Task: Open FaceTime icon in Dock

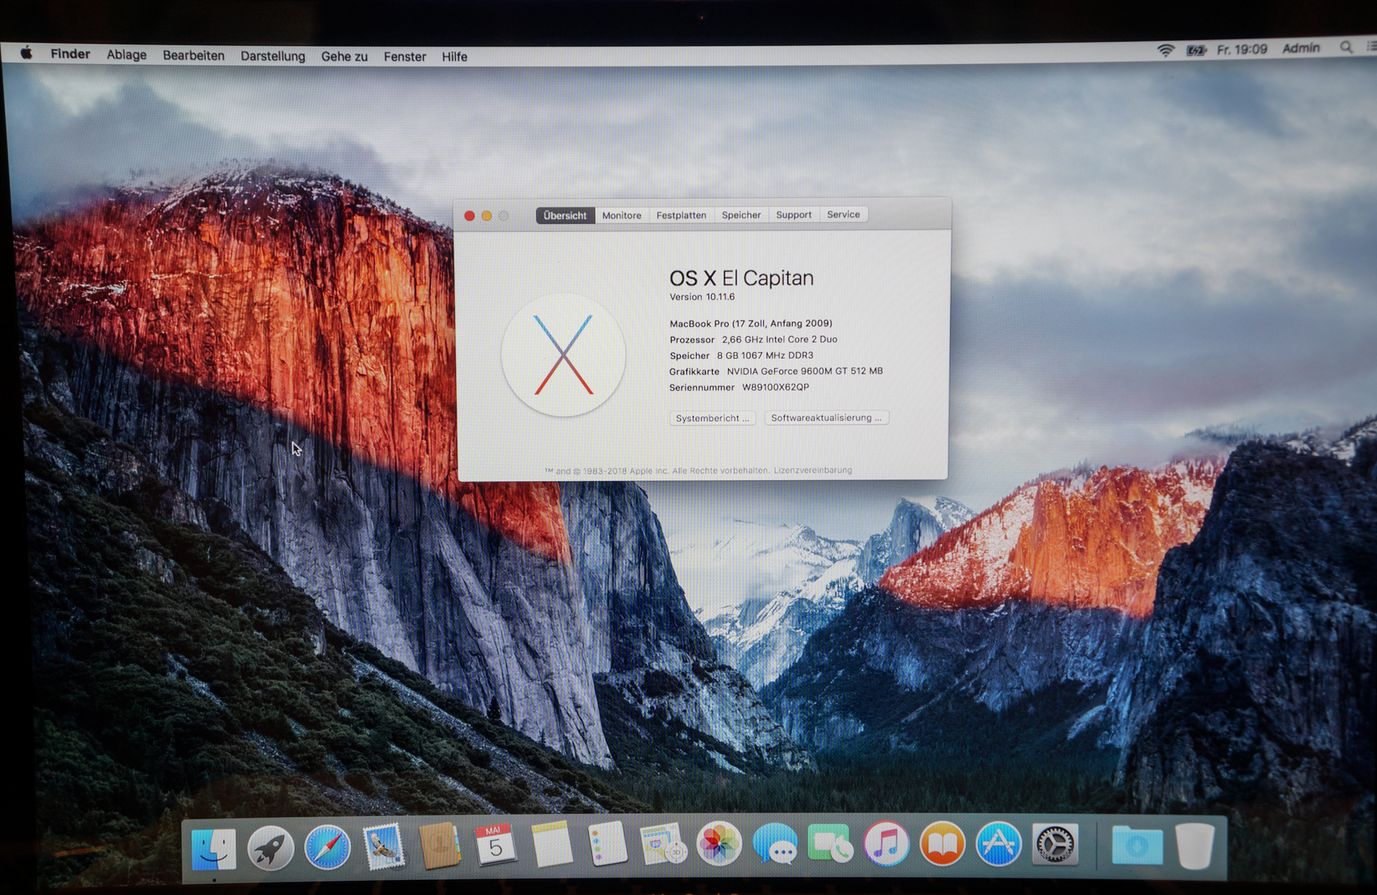Action: (x=830, y=845)
